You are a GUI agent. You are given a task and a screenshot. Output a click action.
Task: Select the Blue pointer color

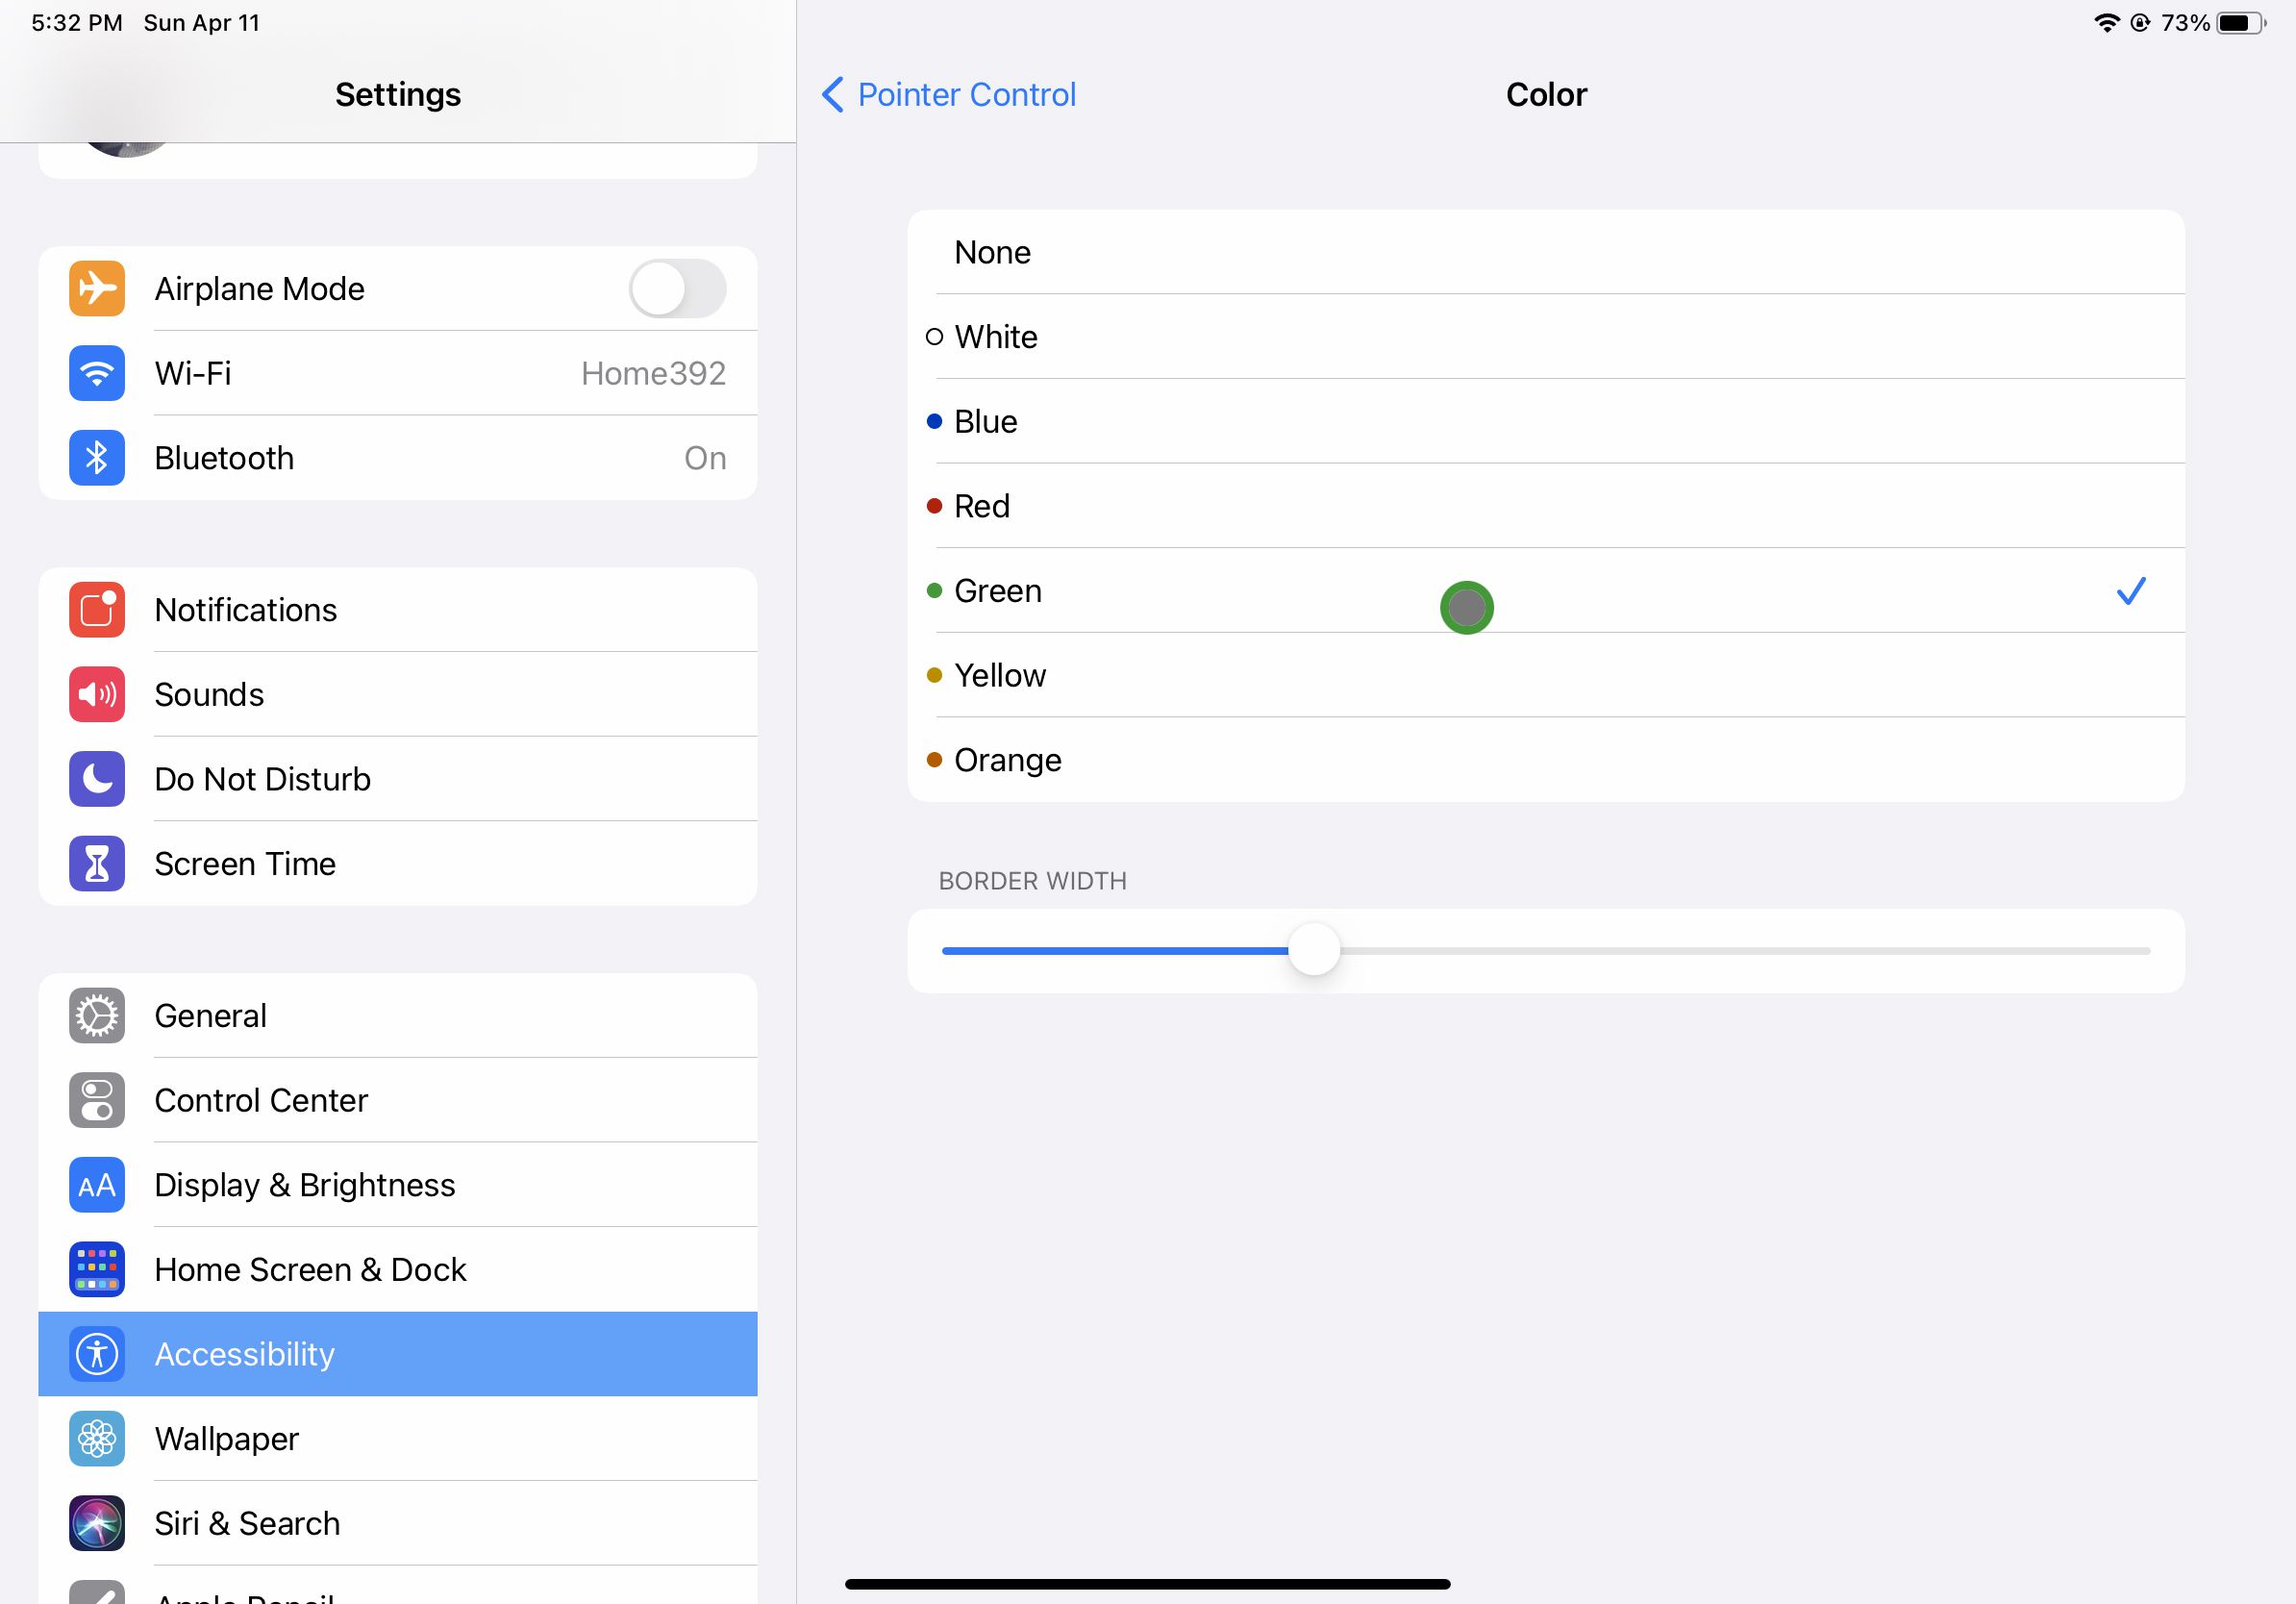pos(1546,420)
